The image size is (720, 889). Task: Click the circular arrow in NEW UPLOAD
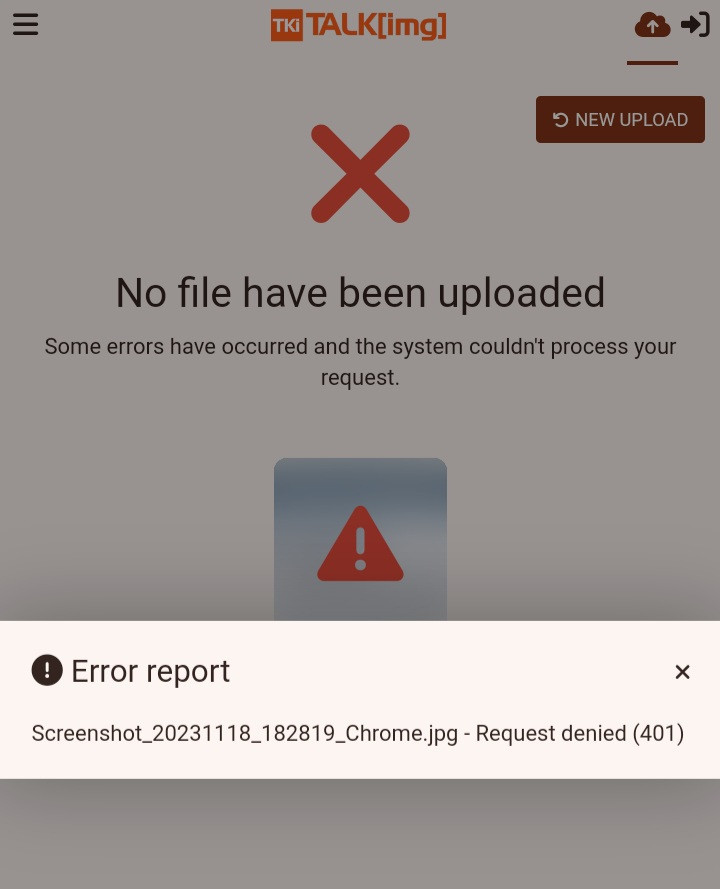click(560, 120)
